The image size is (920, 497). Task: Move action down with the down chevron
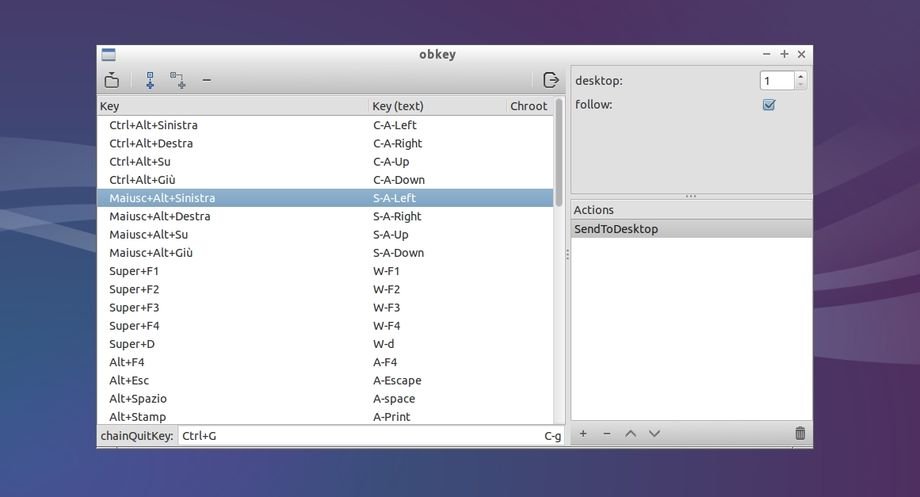click(654, 433)
